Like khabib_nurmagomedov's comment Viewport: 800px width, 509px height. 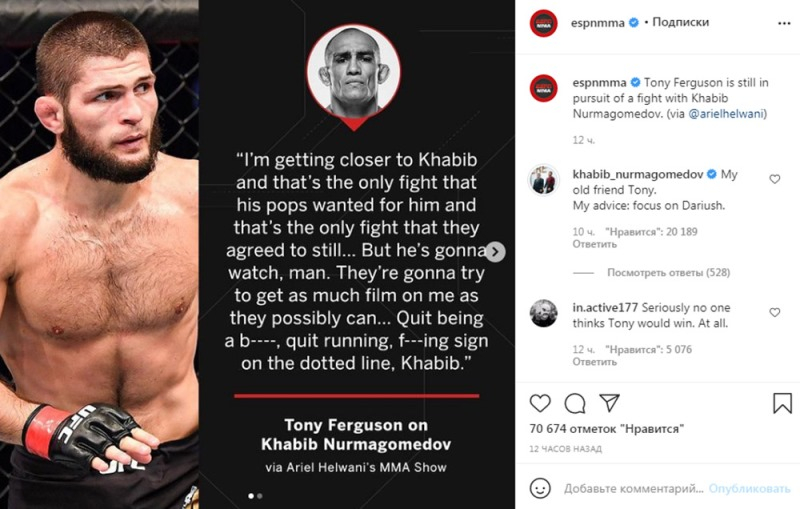click(x=775, y=179)
